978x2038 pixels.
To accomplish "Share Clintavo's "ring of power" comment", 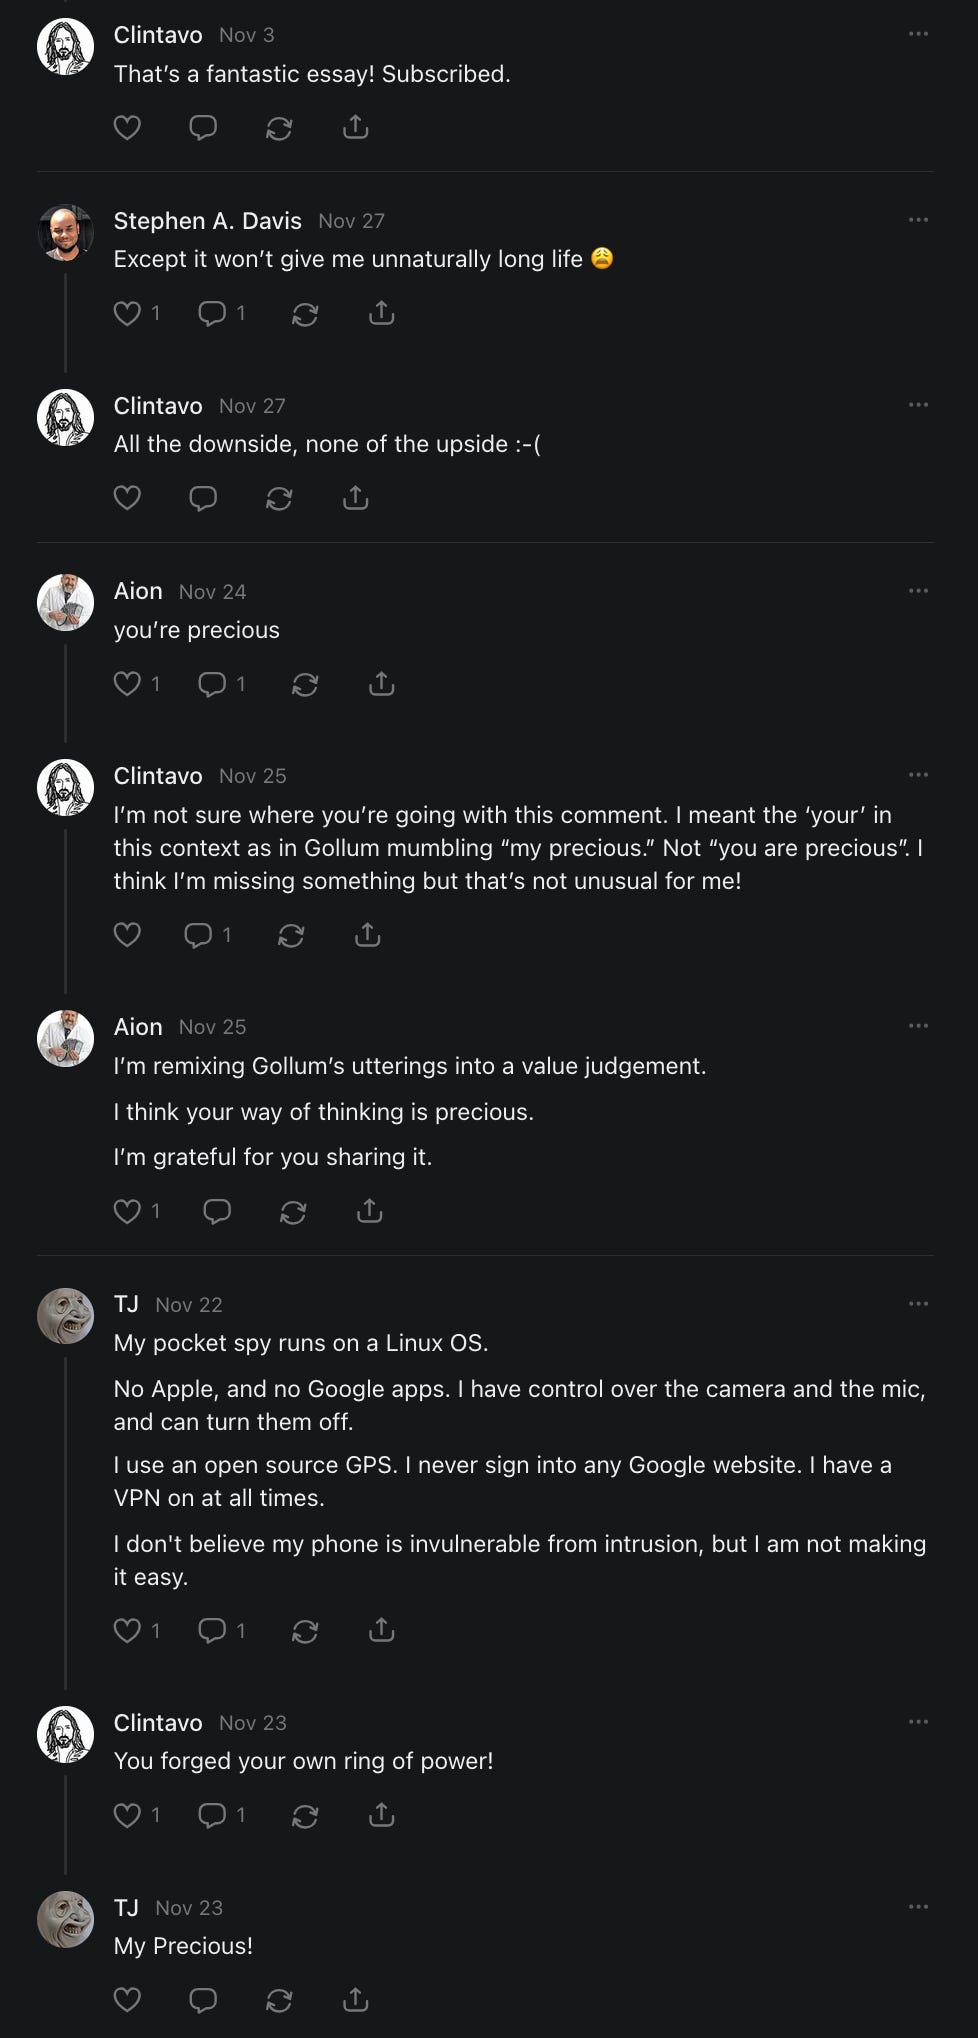I will pos(382,1815).
